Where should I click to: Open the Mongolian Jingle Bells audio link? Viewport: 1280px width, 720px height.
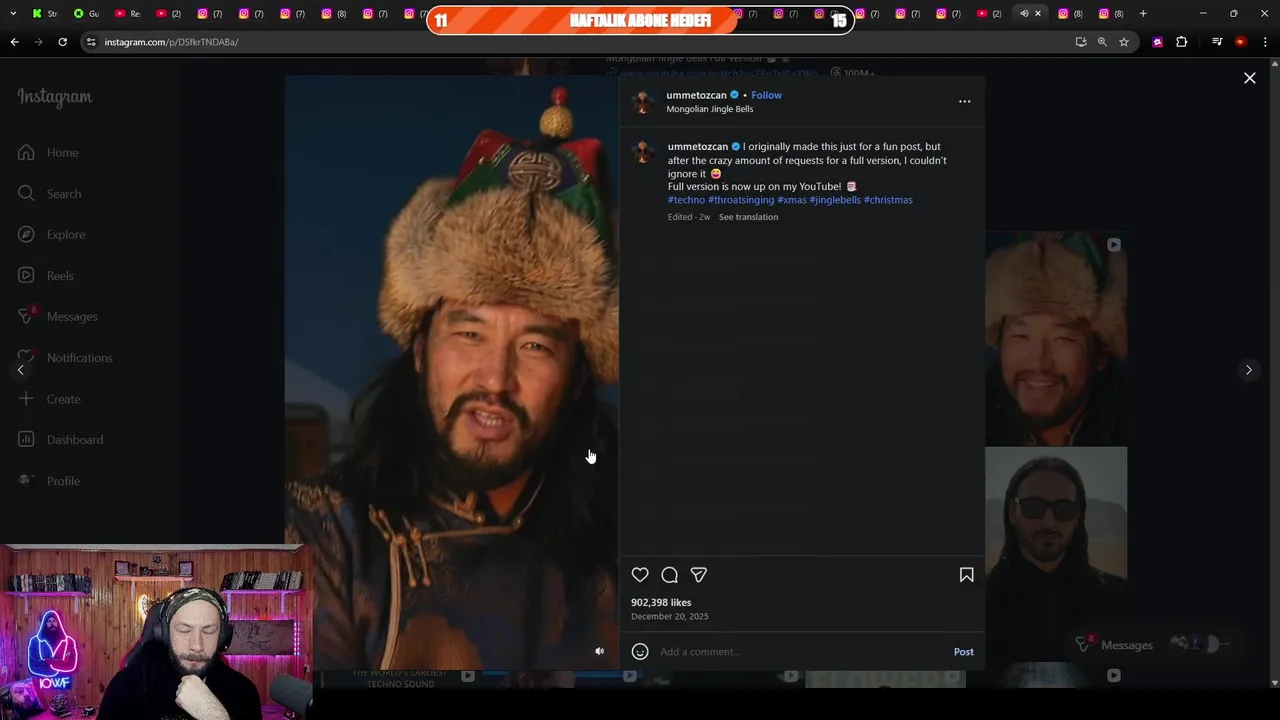(710, 109)
